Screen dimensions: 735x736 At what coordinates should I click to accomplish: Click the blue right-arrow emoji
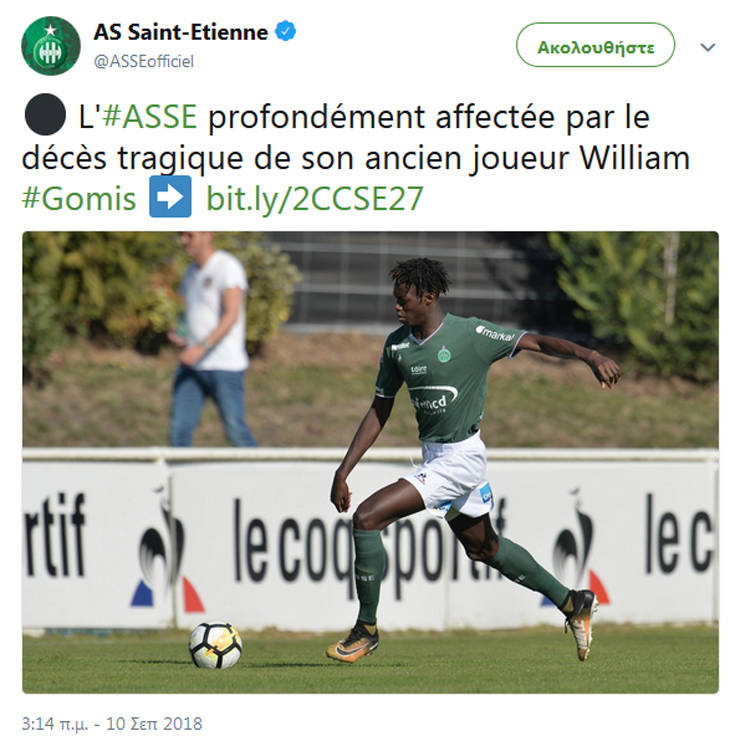click(x=170, y=197)
